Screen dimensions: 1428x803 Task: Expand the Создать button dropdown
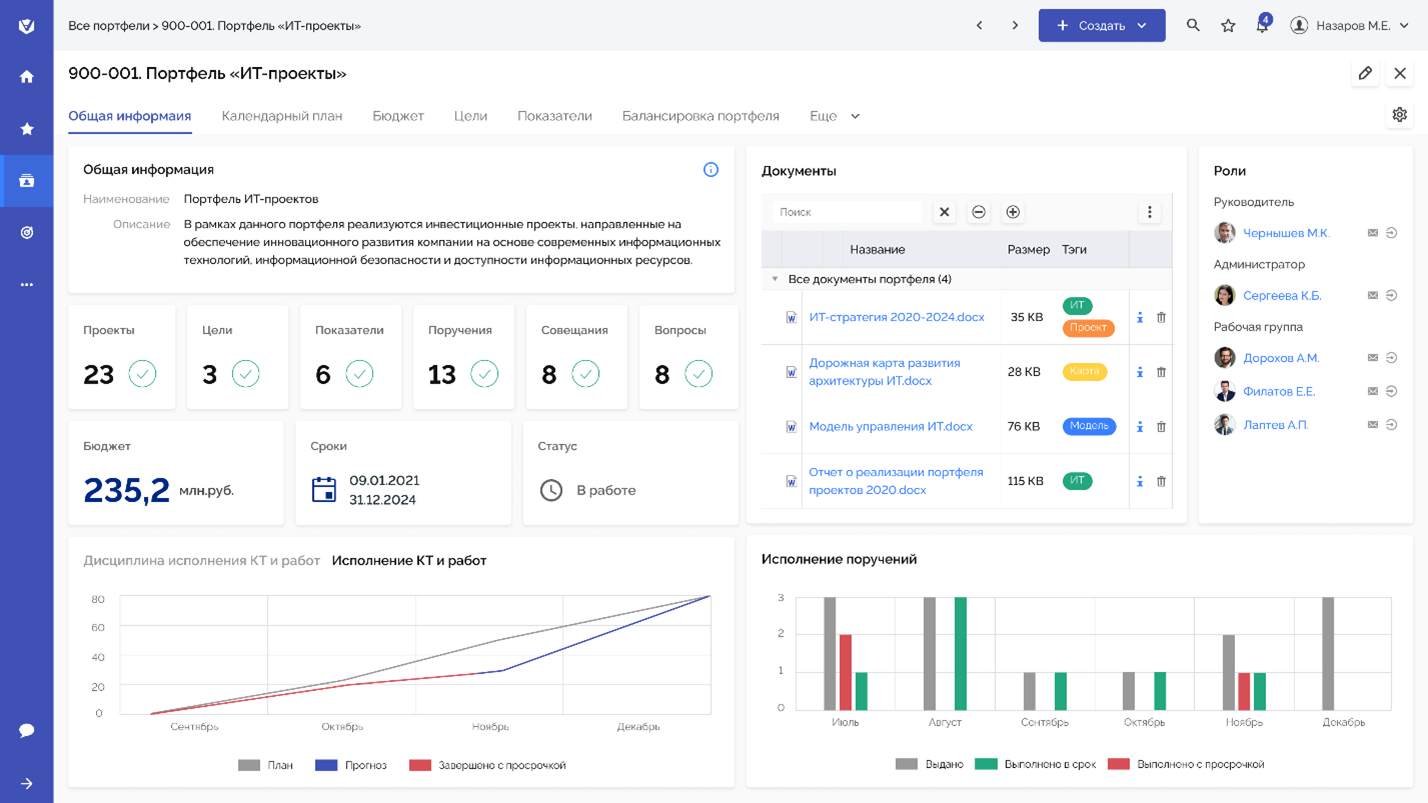pyautogui.click(x=1142, y=26)
